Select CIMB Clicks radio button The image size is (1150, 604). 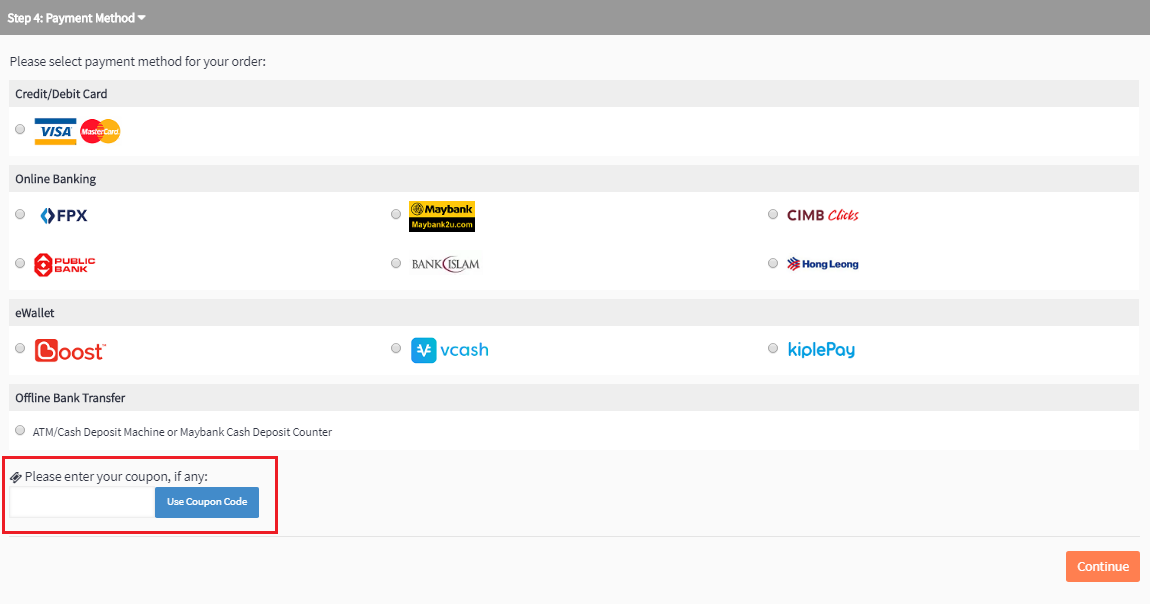[773, 214]
